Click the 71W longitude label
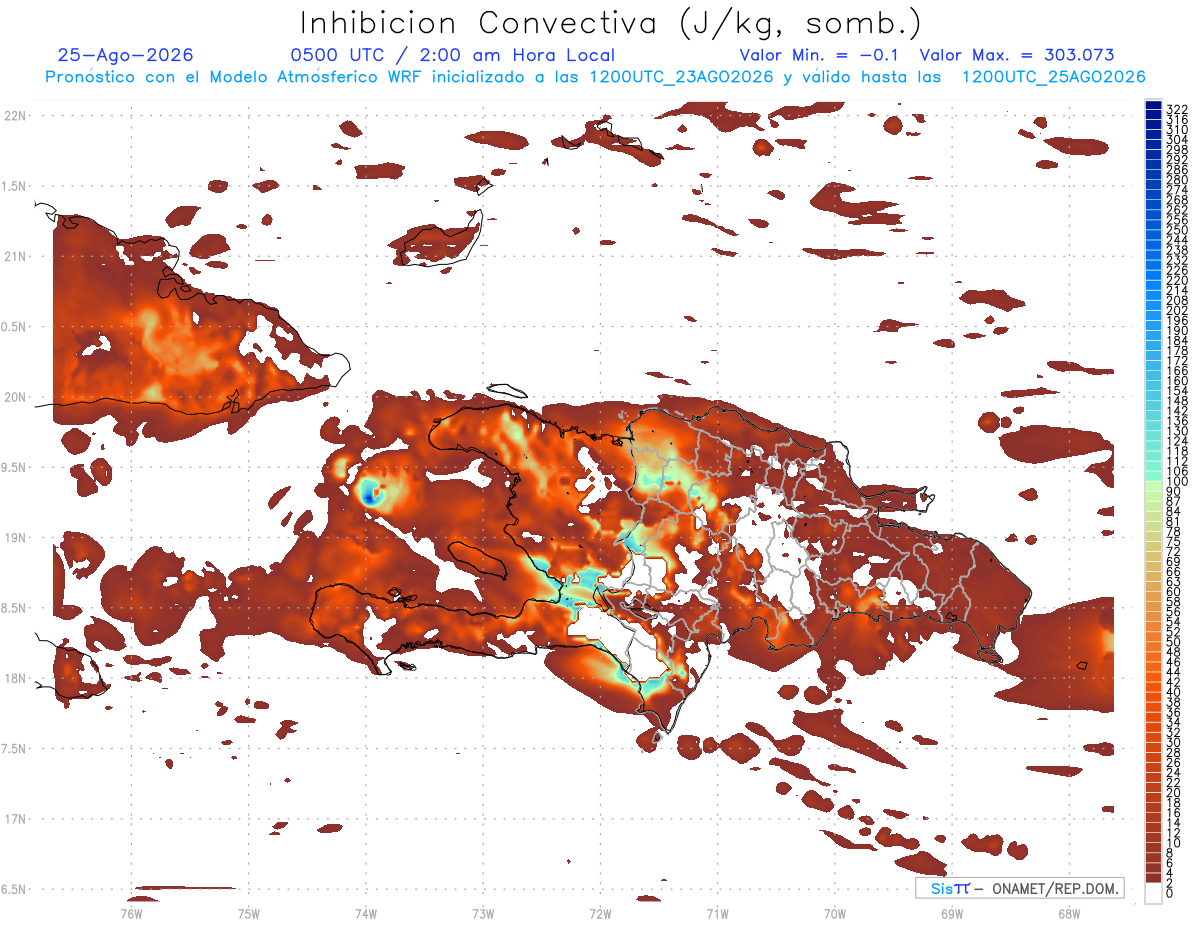The image size is (1200, 927). (x=717, y=913)
